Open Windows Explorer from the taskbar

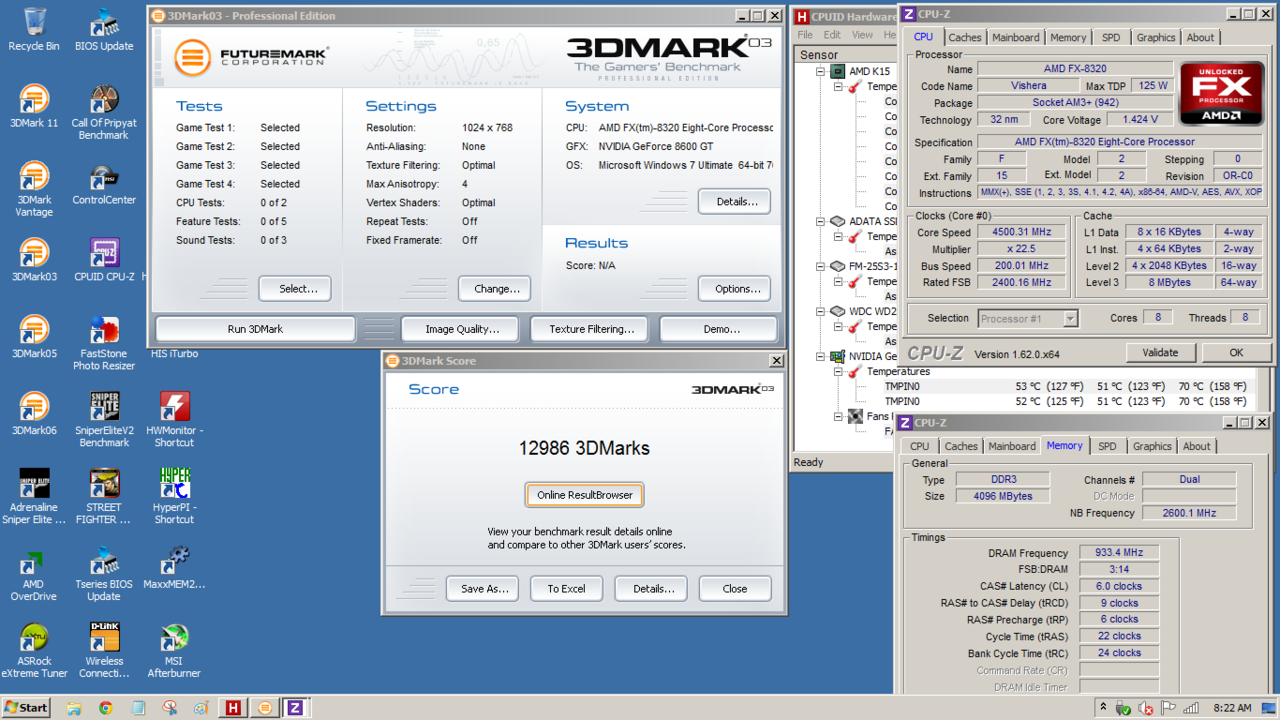(74, 708)
